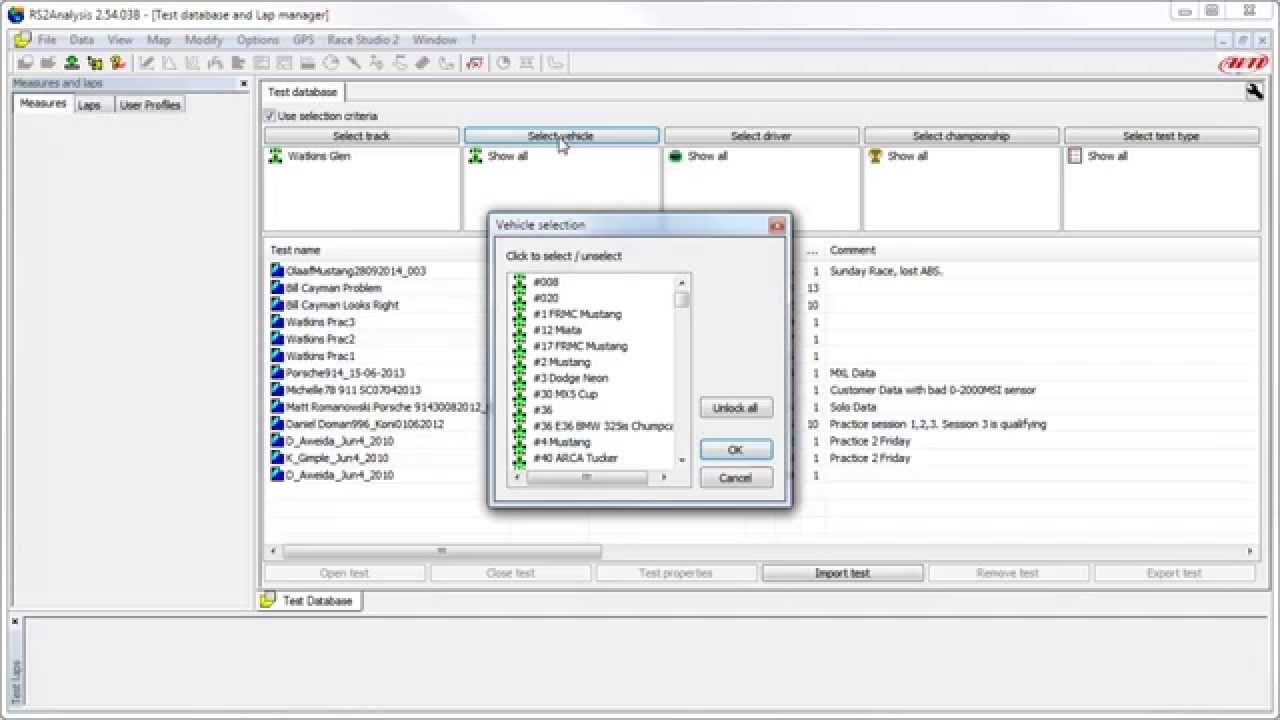This screenshot has width=1280, height=720.
Task: Open the Map menu
Action: click(x=158, y=40)
